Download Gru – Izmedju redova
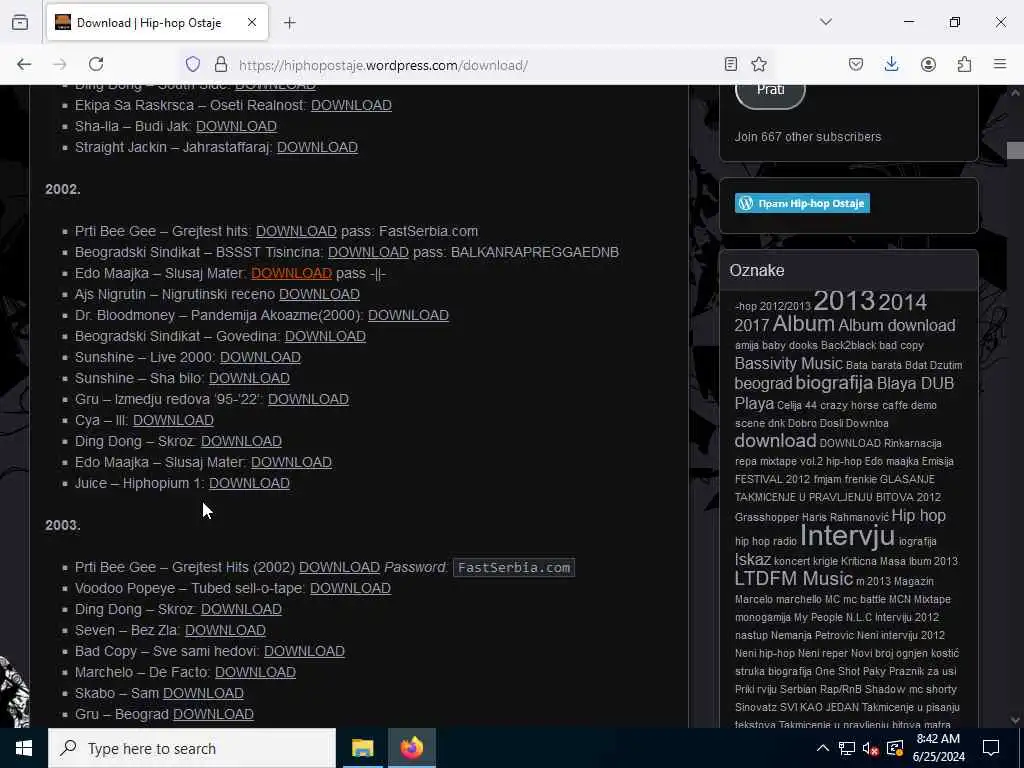Screen dimensions: 1024x768 [308, 399]
